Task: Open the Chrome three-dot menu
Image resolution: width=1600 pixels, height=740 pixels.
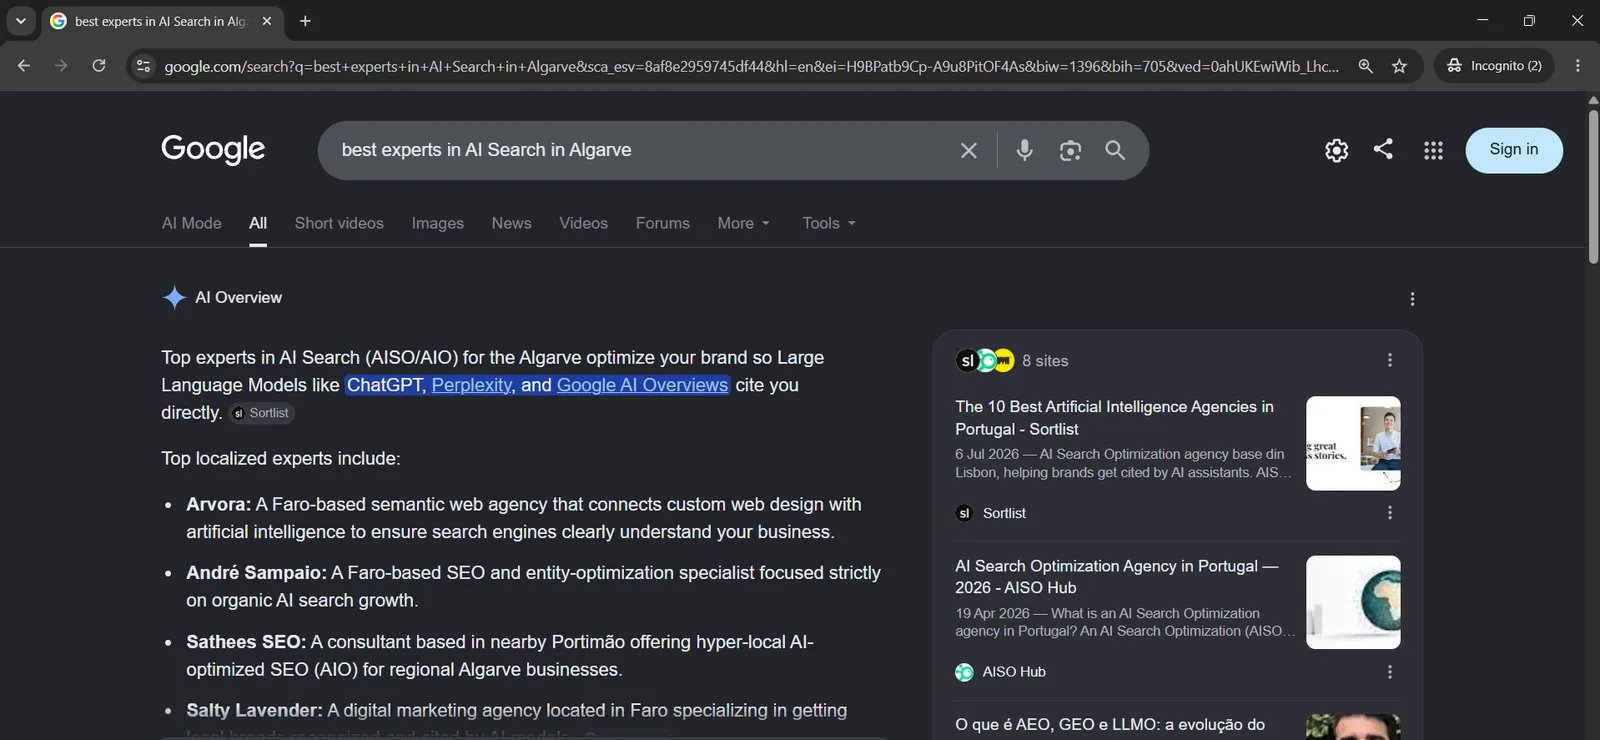Action: [1578, 66]
